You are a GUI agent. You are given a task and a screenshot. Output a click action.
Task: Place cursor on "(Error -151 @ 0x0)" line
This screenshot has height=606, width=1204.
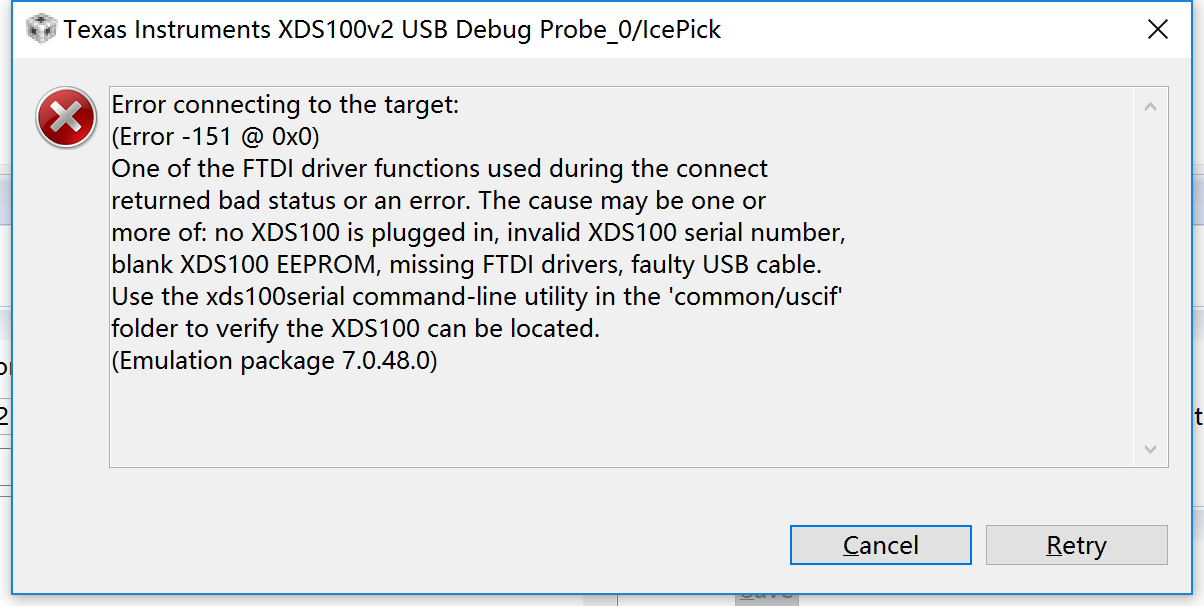[x=215, y=136]
